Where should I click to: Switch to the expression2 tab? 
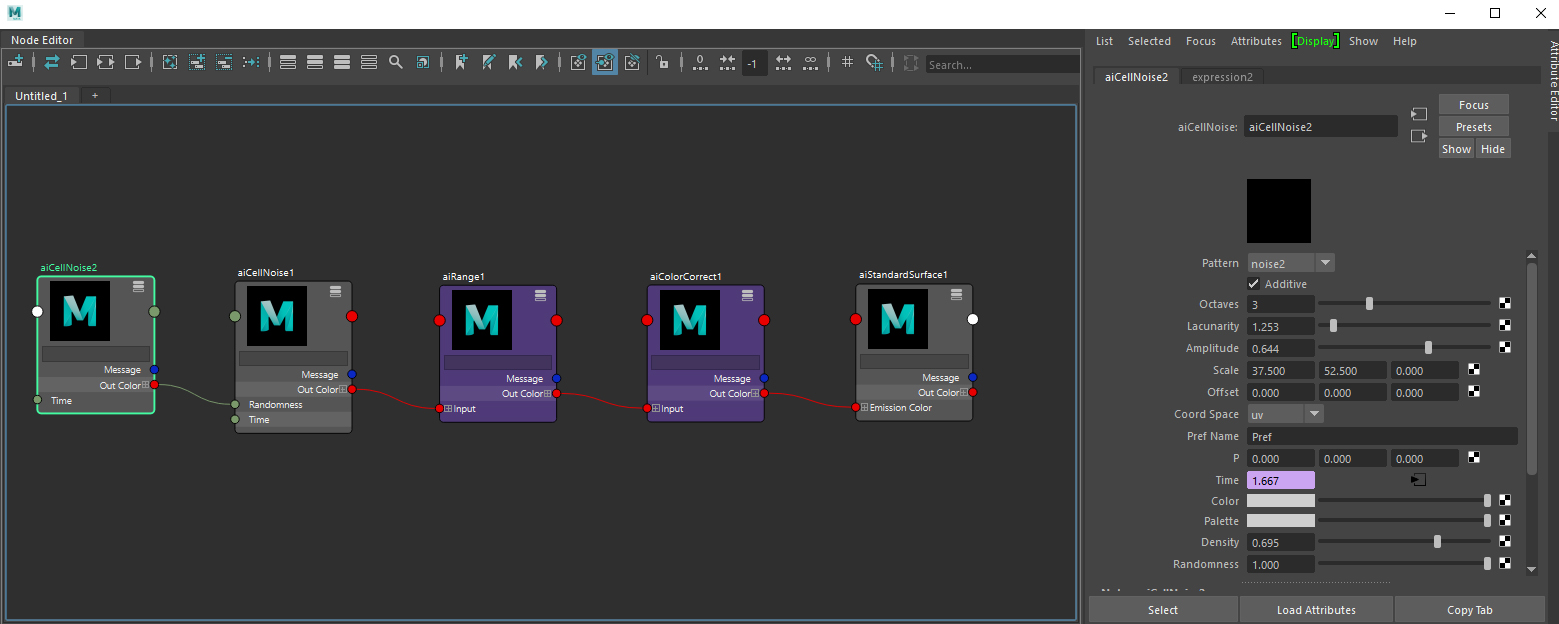pos(1222,77)
